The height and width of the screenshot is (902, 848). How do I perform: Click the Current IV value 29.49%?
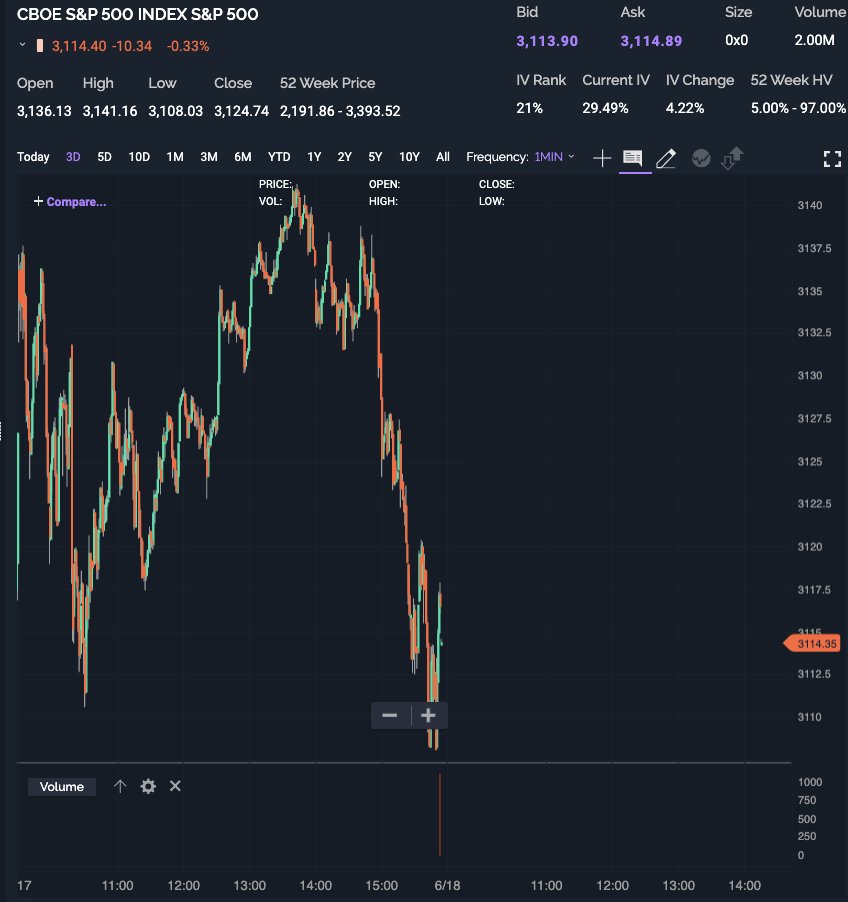pyautogui.click(x=605, y=108)
